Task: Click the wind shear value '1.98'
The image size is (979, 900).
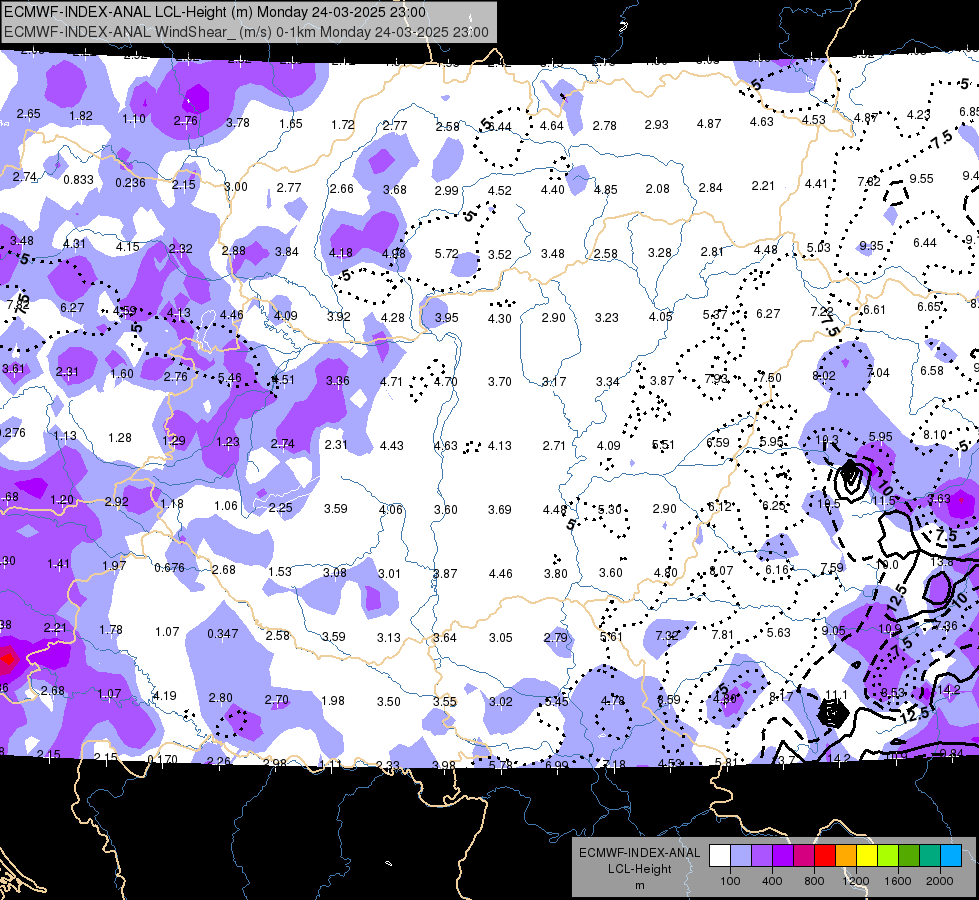Action: click(x=333, y=701)
